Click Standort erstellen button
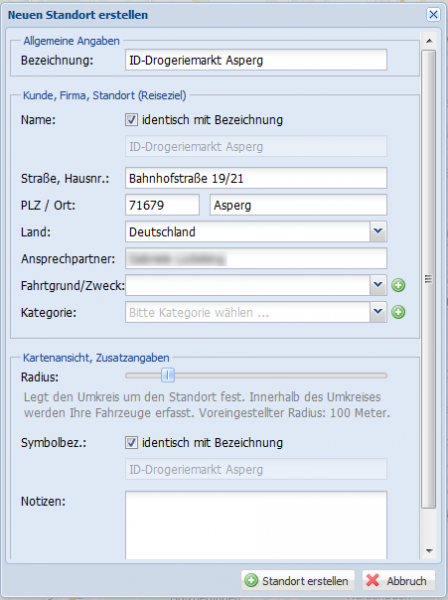The height and width of the screenshot is (600, 448). pyautogui.click(x=298, y=580)
